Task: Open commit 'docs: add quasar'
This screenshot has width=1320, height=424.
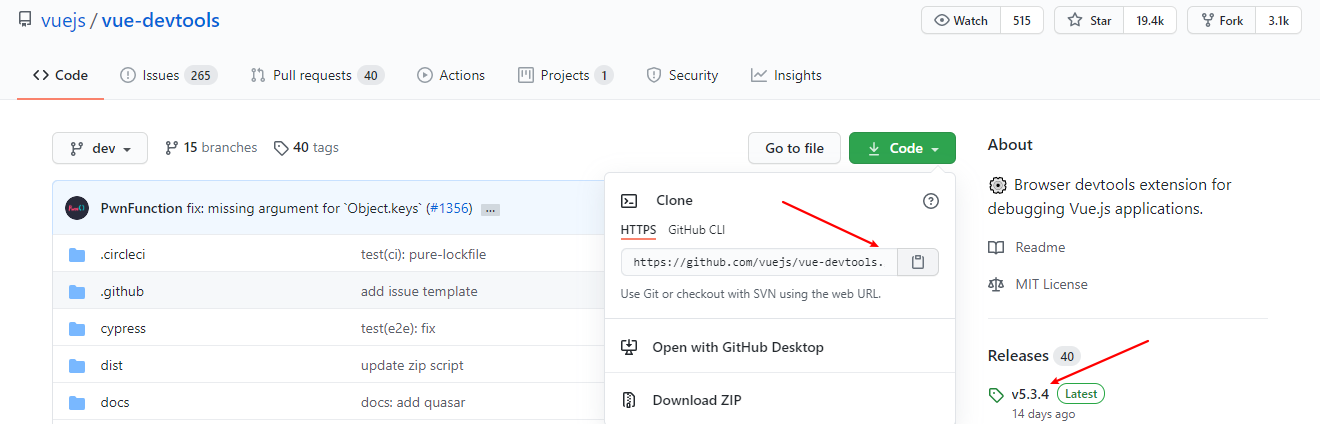Action: (413, 403)
